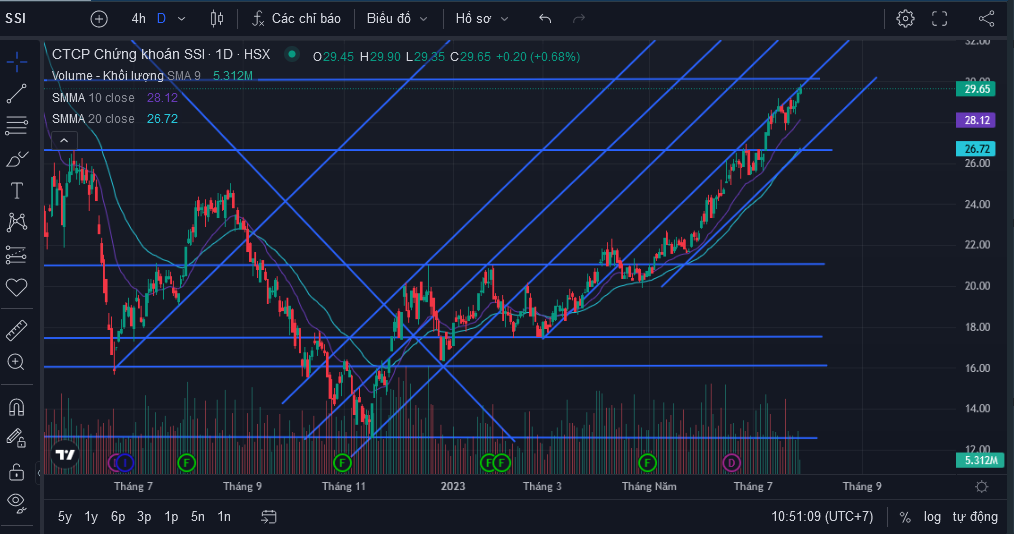Set range to 3p

(144, 517)
